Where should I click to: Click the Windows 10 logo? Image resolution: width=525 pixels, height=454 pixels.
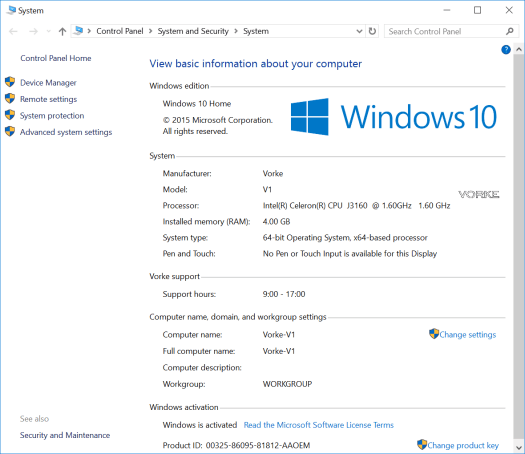point(394,117)
